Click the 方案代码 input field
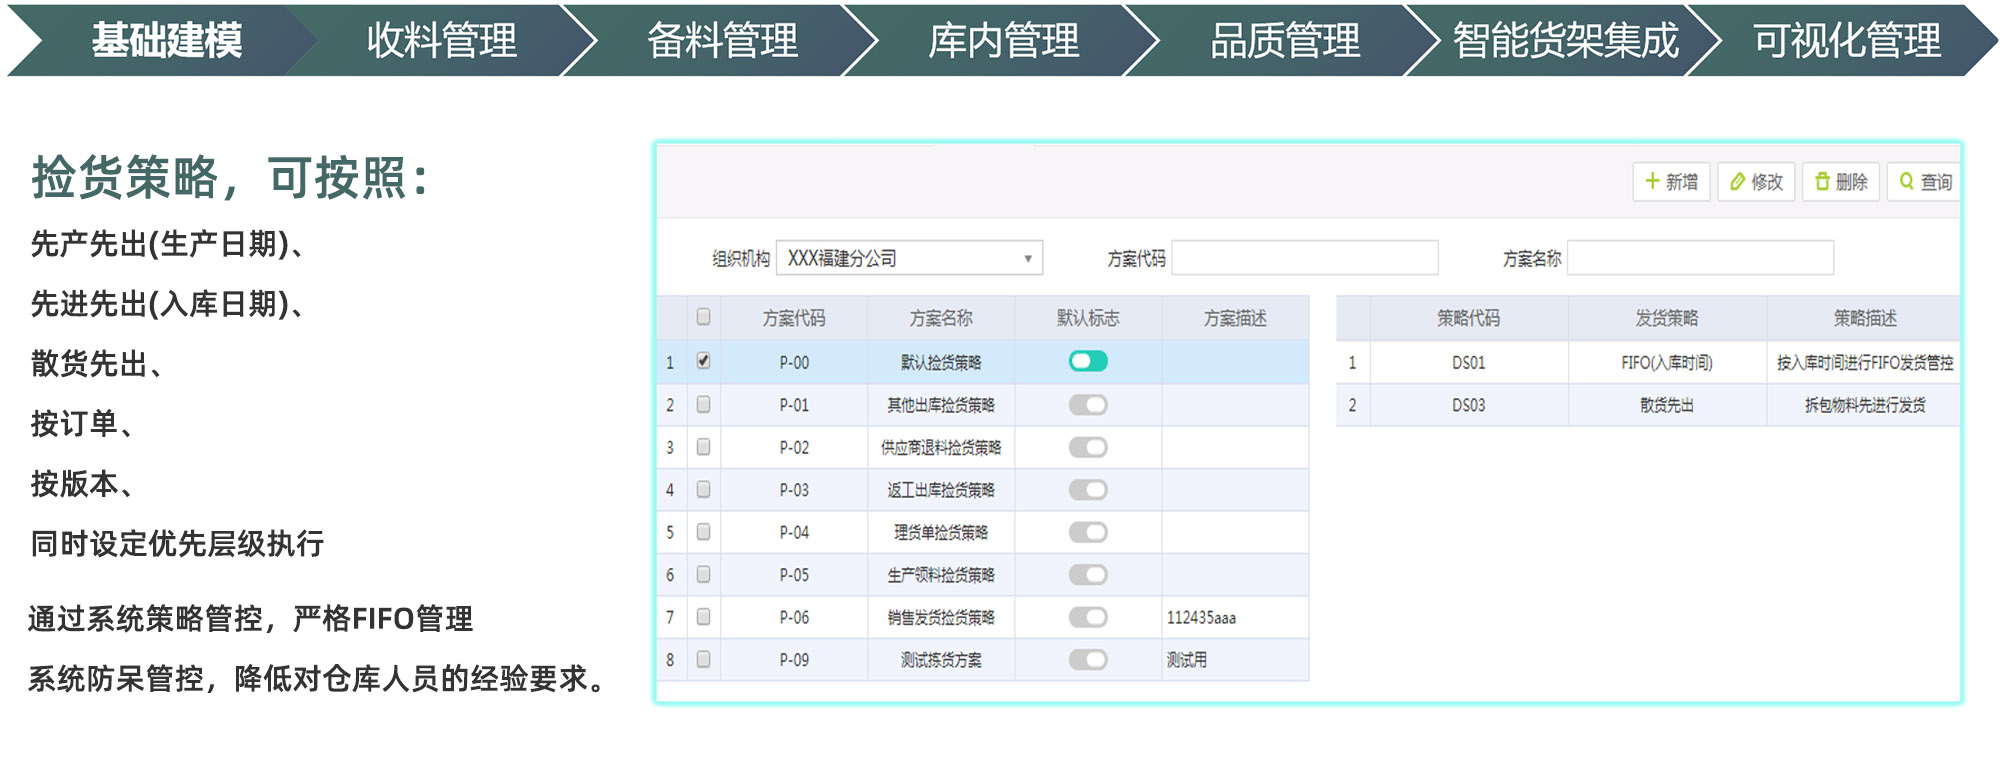Viewport: 2000px width, 765px height. coord(1304,258)
